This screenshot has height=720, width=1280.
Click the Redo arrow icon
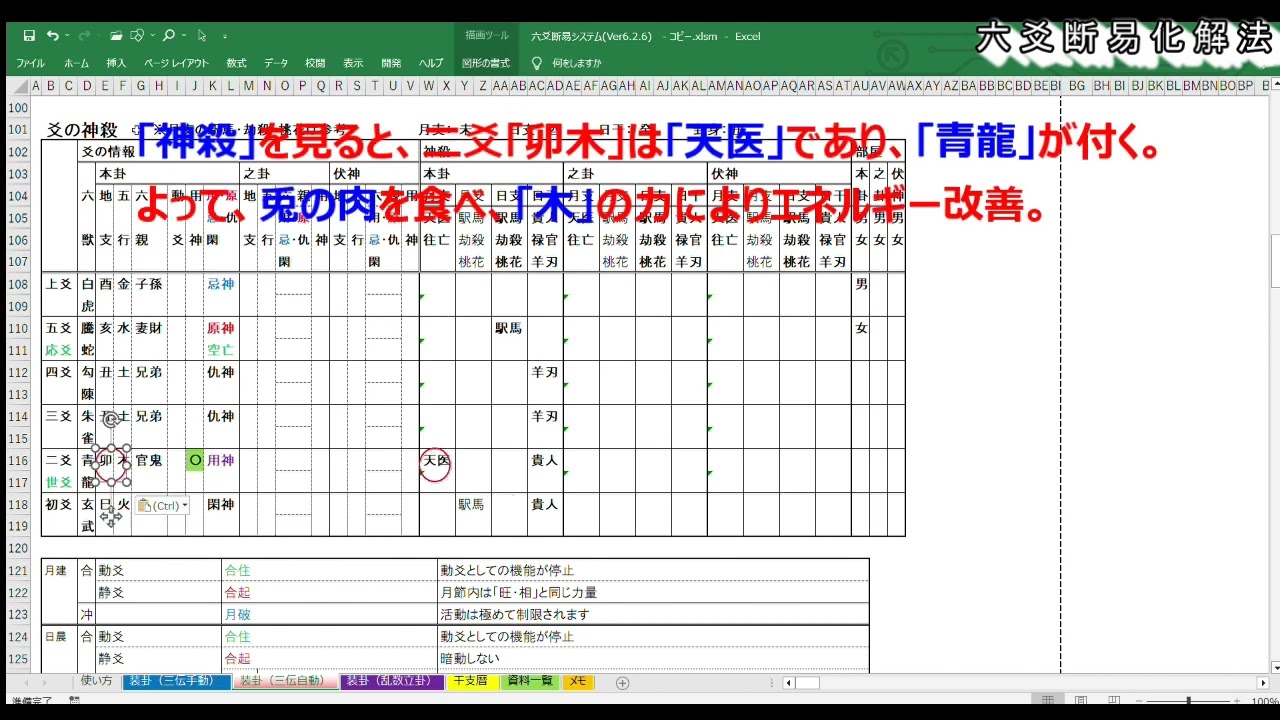pos(85,36)
